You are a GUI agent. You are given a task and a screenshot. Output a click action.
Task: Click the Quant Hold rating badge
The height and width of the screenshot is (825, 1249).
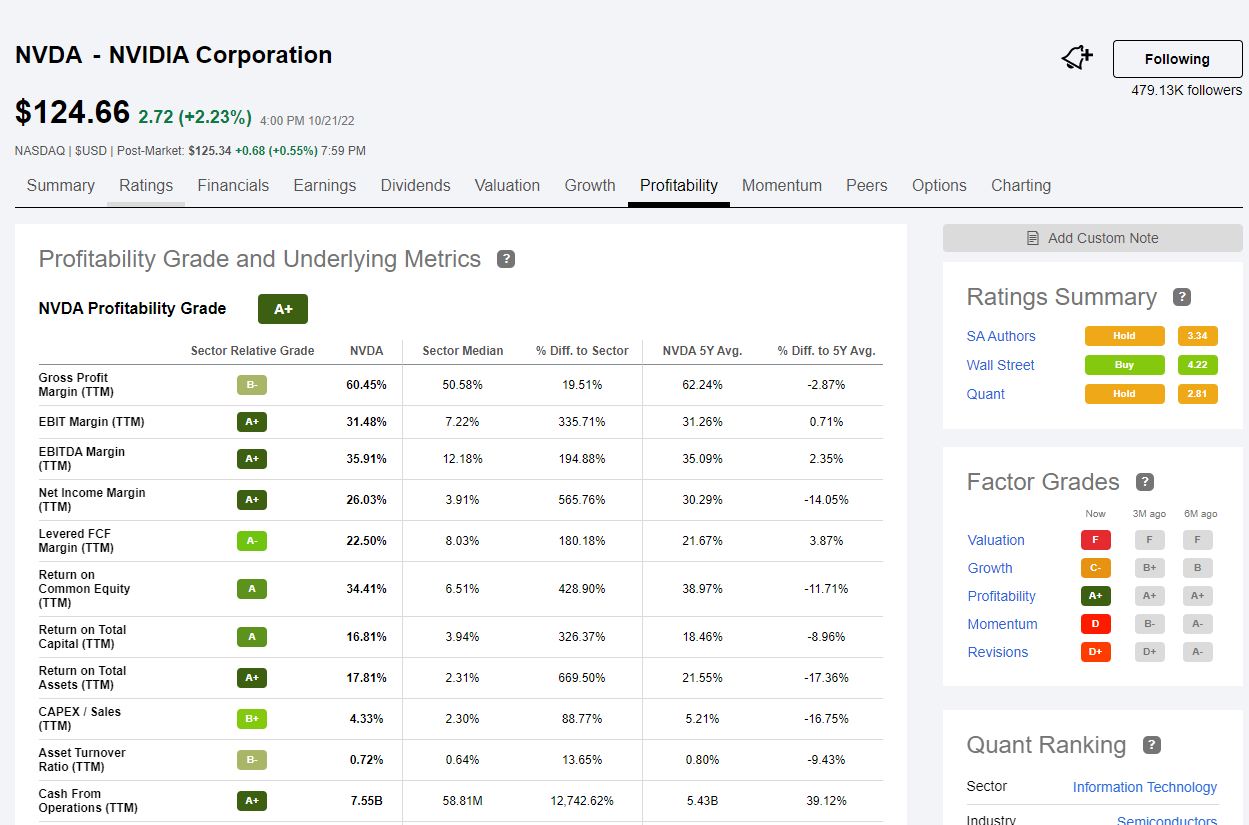coord(1125,394)
